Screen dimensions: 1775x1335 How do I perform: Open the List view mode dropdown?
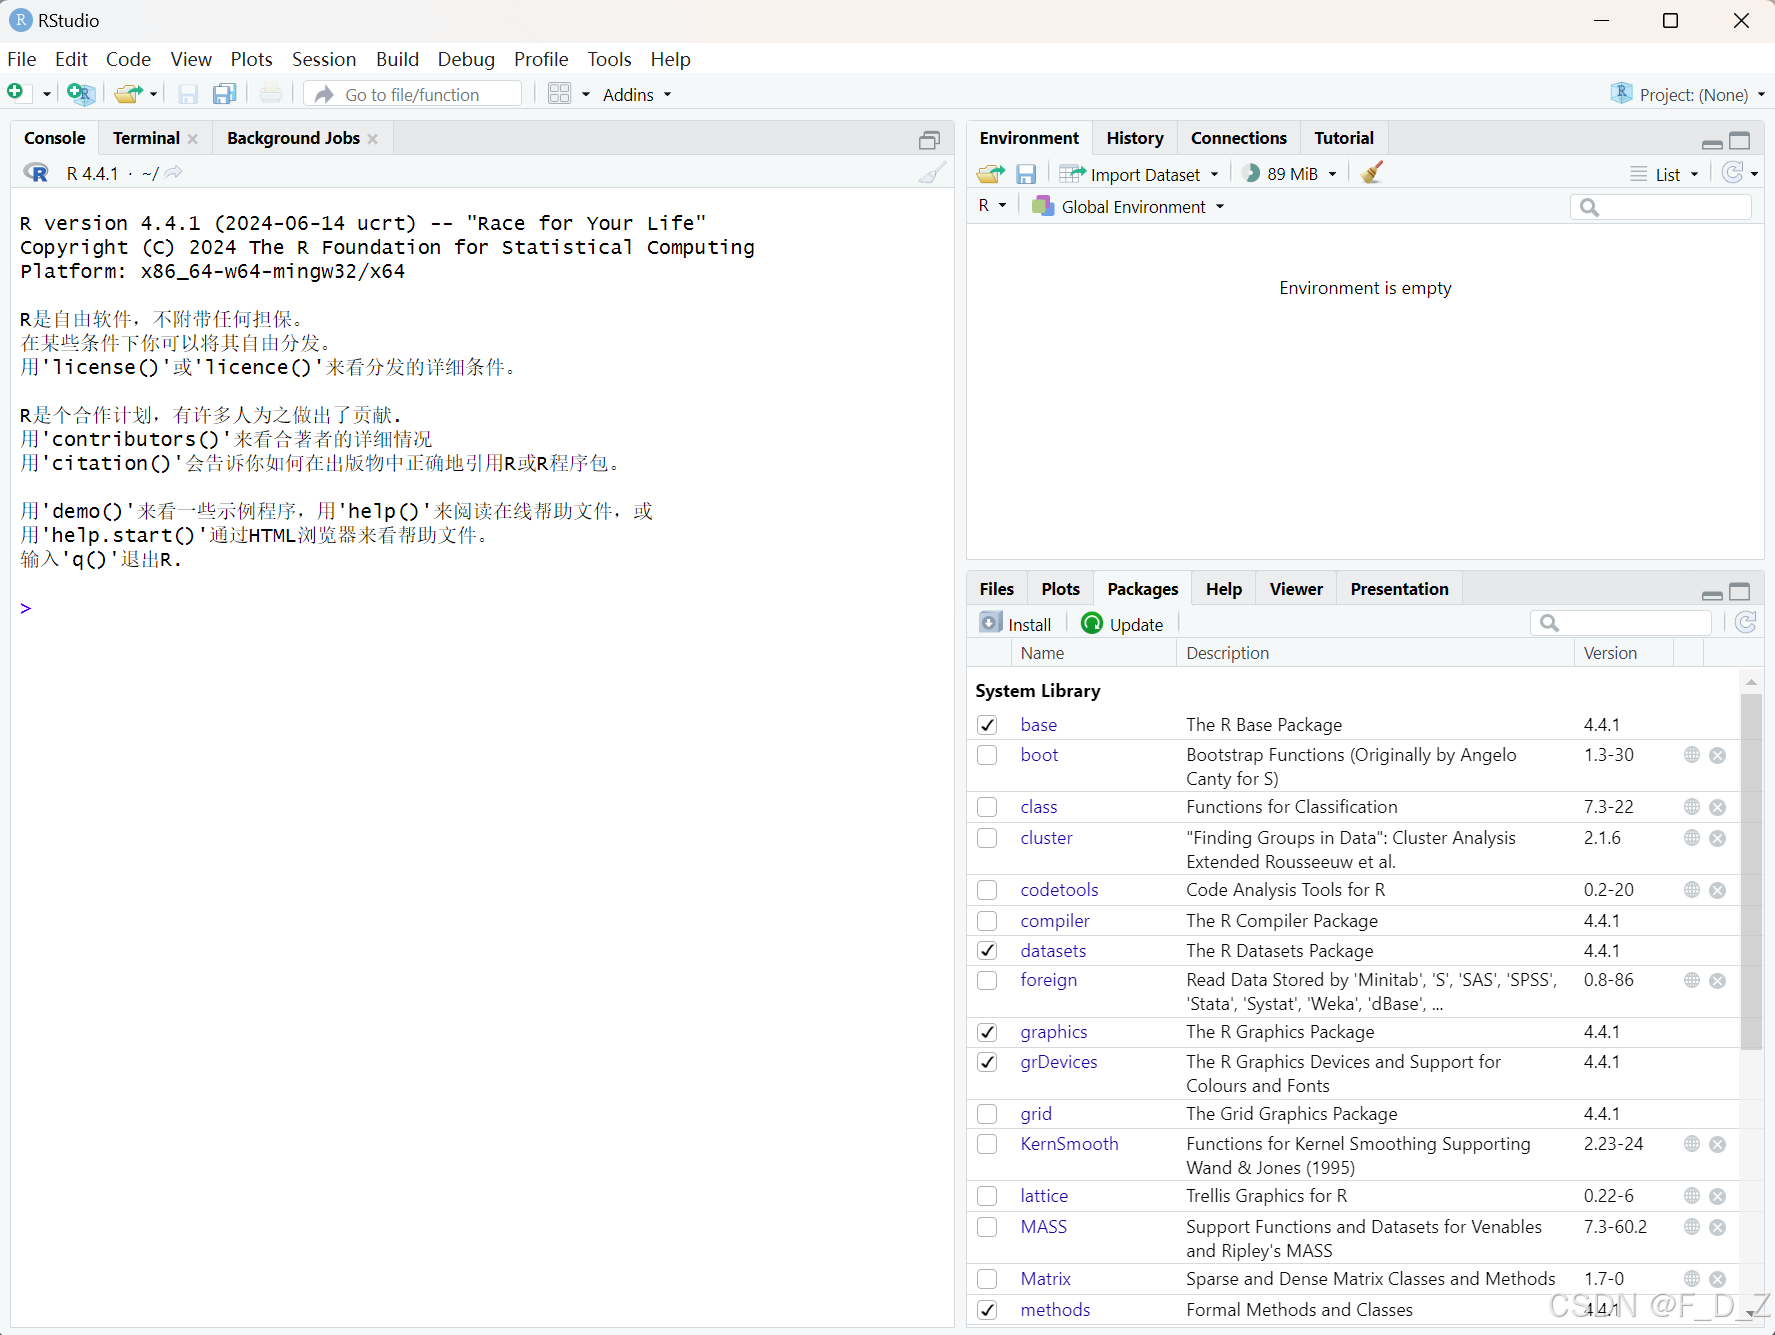pos(1665,174)
